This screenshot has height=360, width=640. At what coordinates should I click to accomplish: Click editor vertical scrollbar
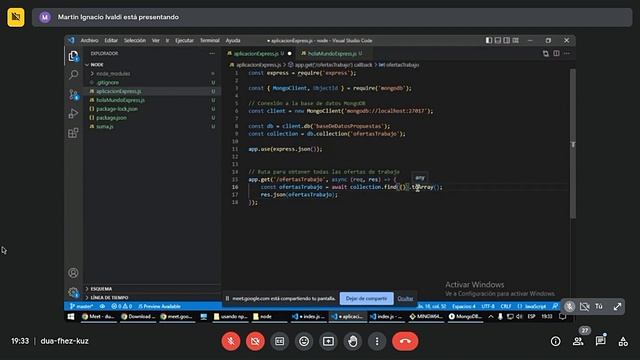point(573,144)
